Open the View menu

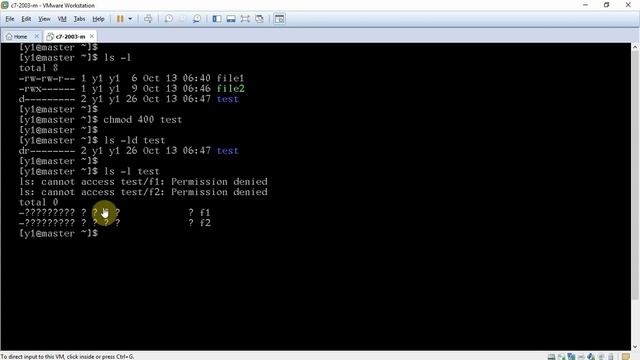pyautogui.click(x=44, y=19)
